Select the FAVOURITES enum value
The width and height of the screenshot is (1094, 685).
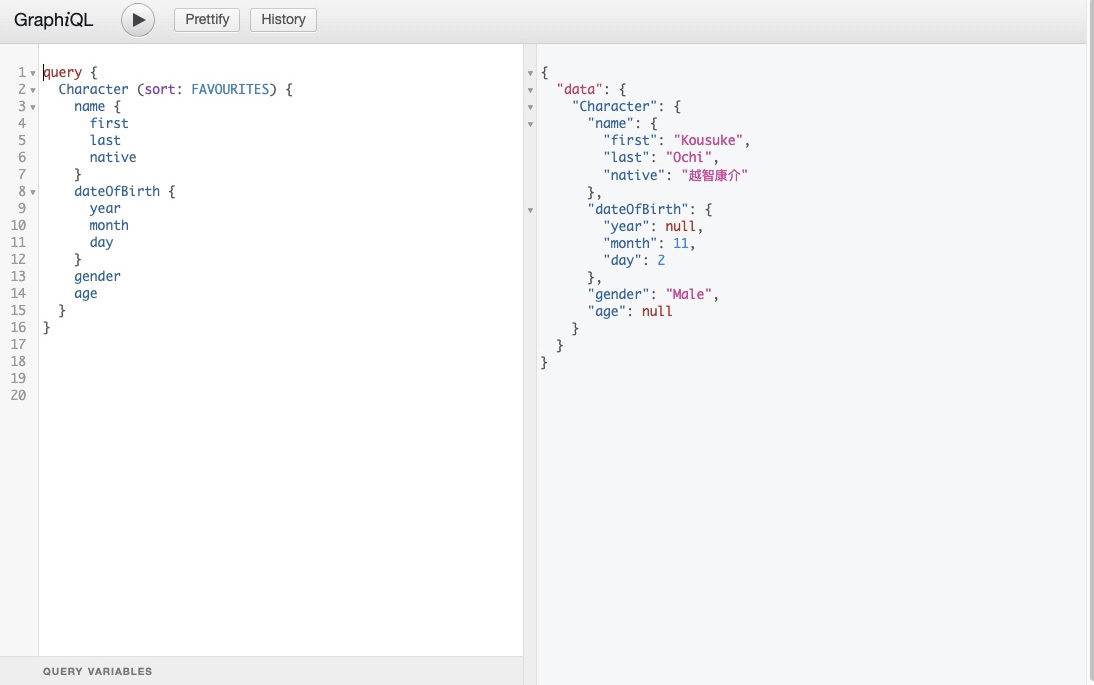230,89
